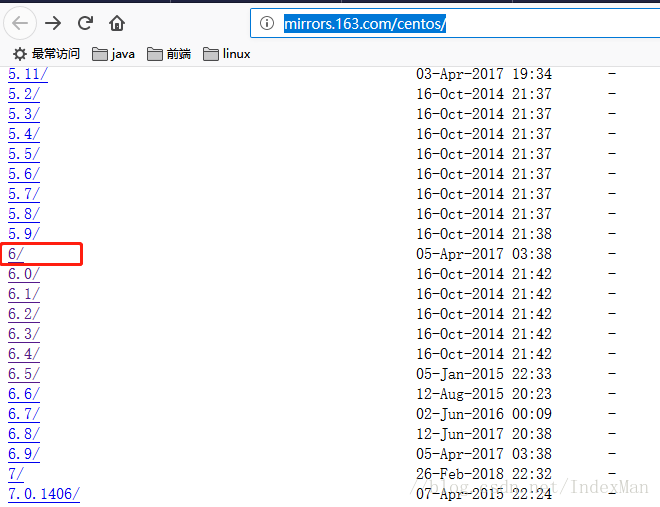The height and width of the screenshot is (507, 660).
Task: Reload the current page
Action: [85, 23]
